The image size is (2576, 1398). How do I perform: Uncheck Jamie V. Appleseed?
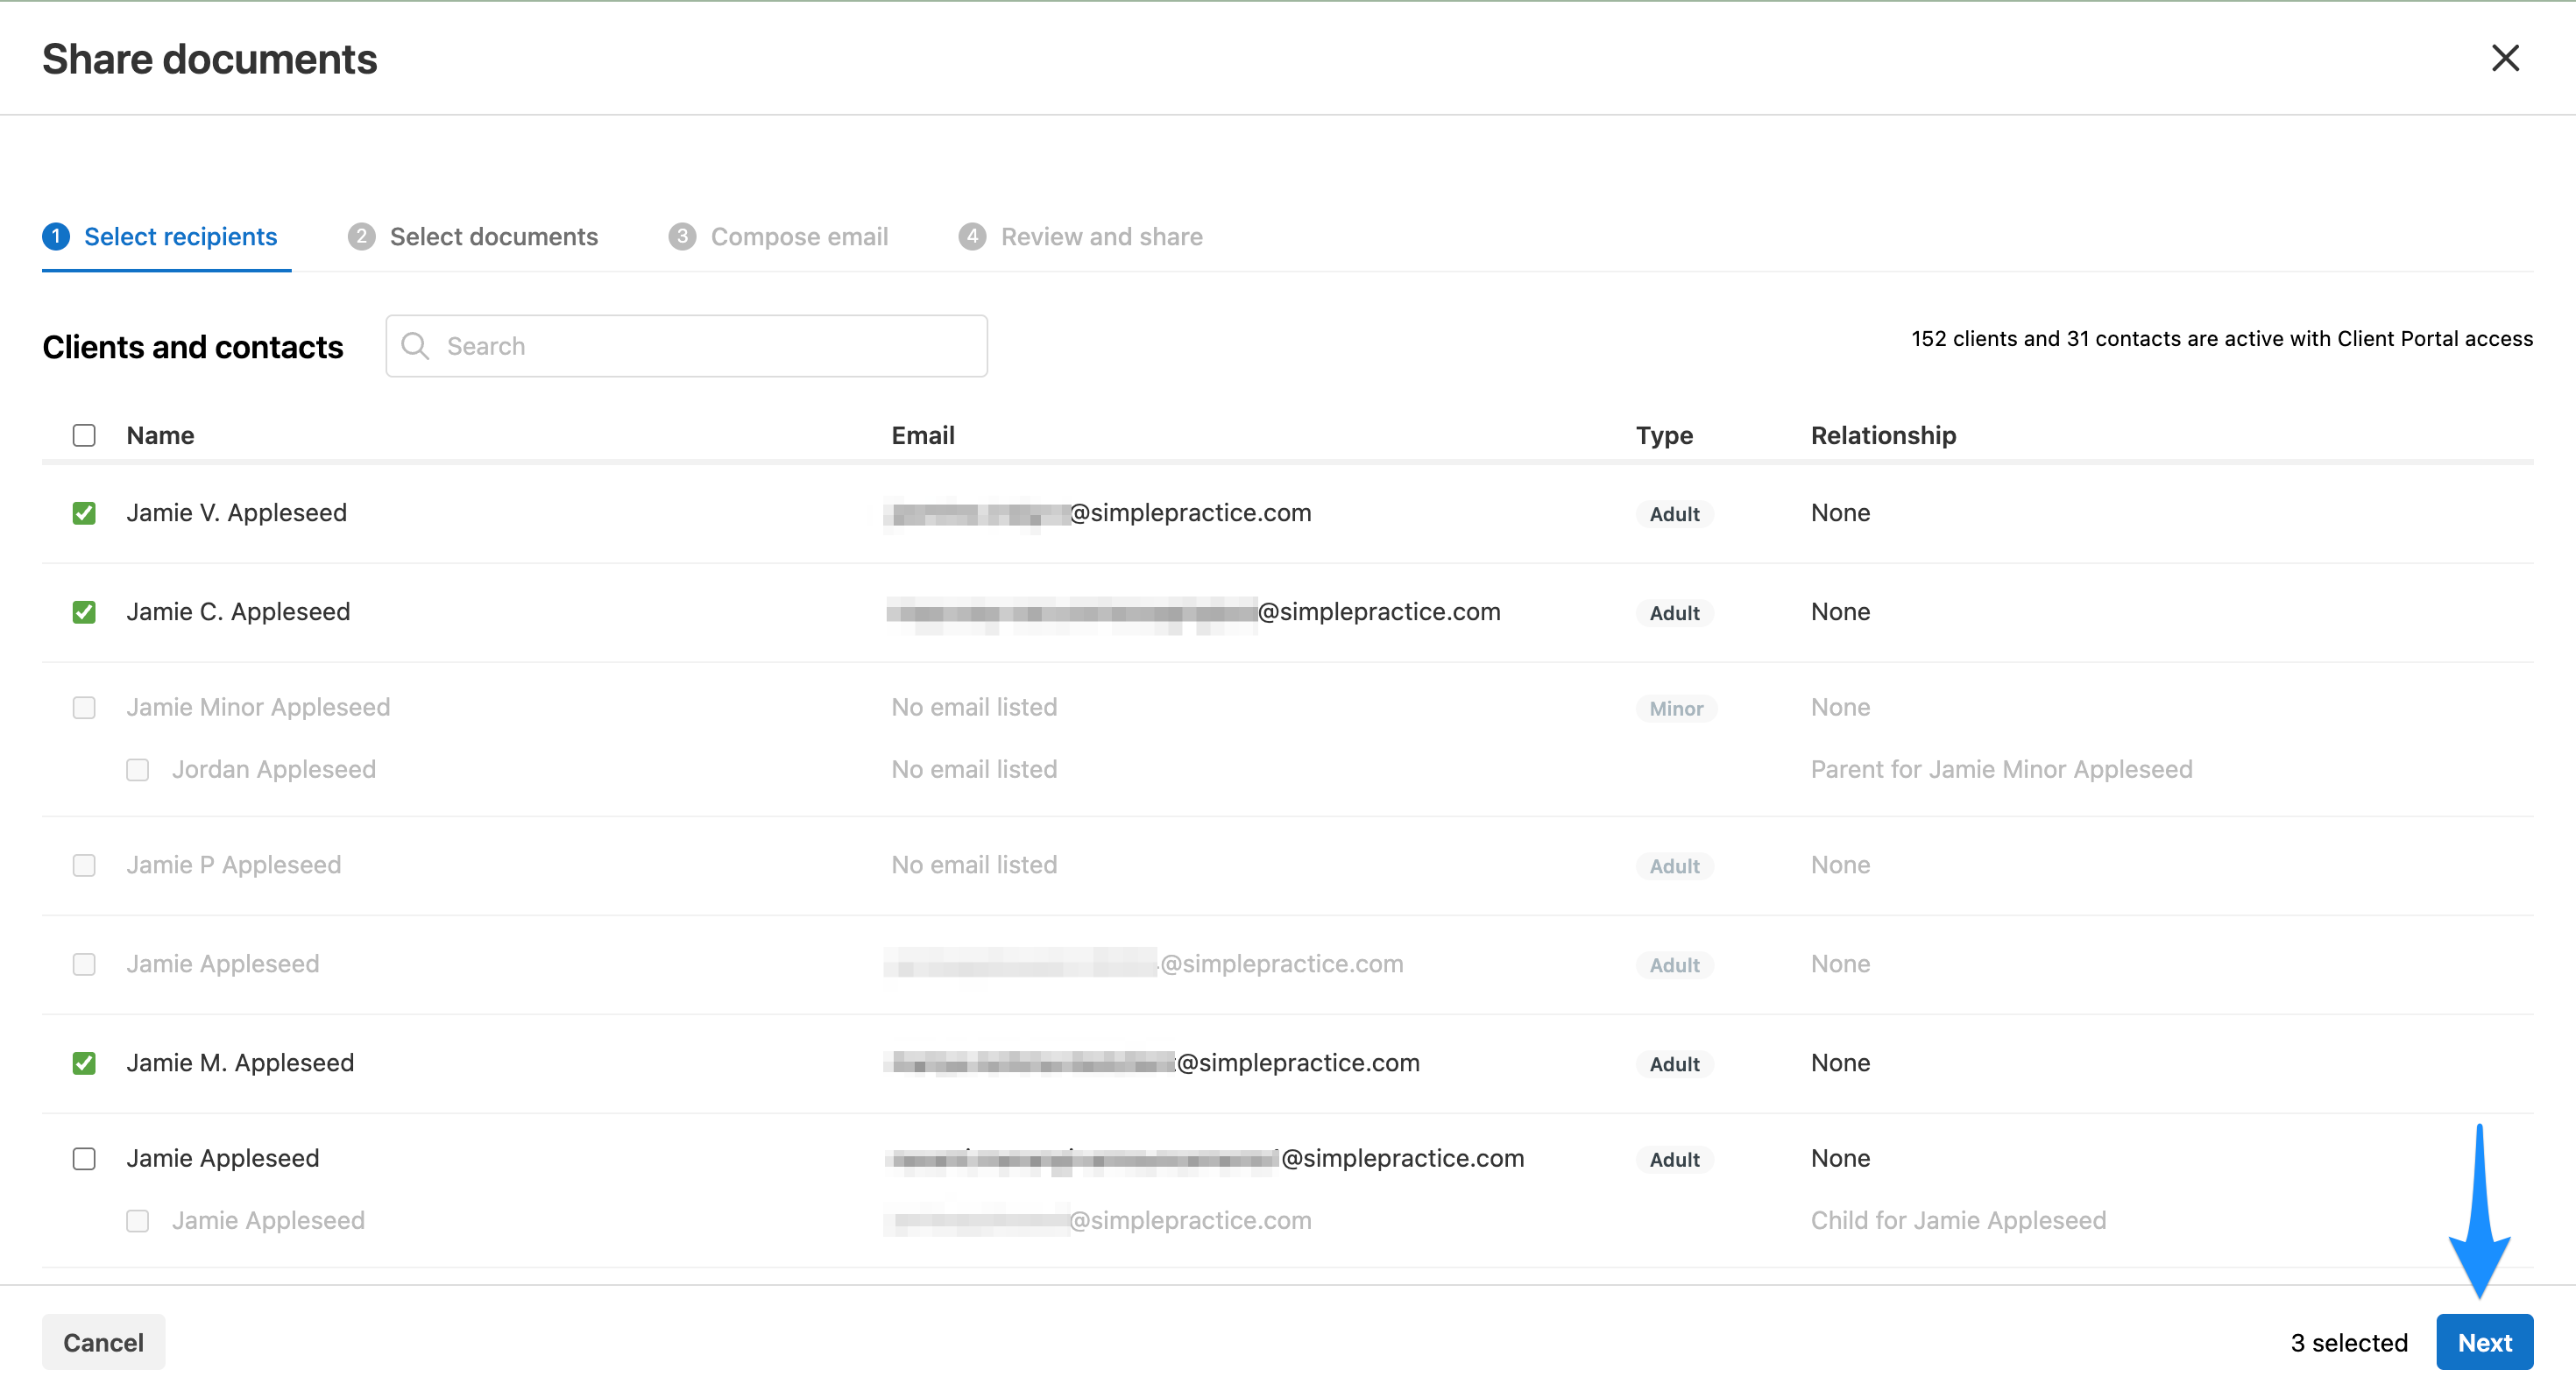point(84,513)
